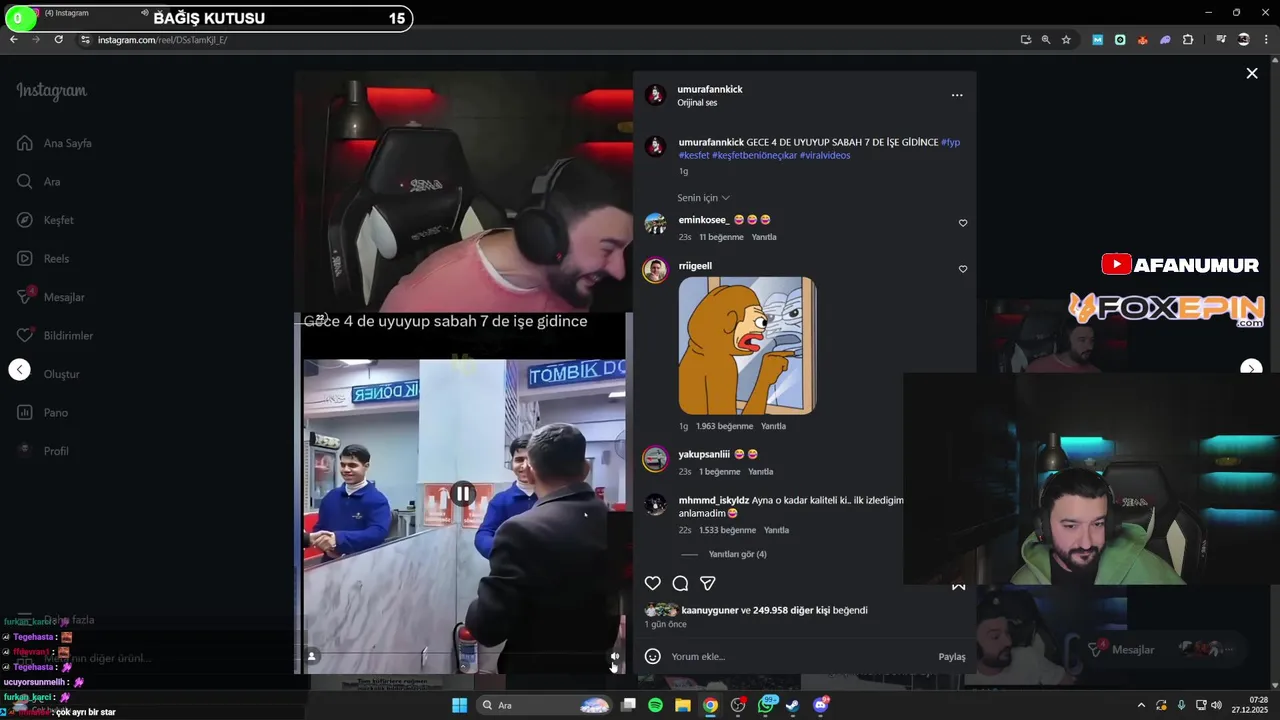Open yakupsanliii username link
Viewport: 1280px width, 720px height.
704,454
